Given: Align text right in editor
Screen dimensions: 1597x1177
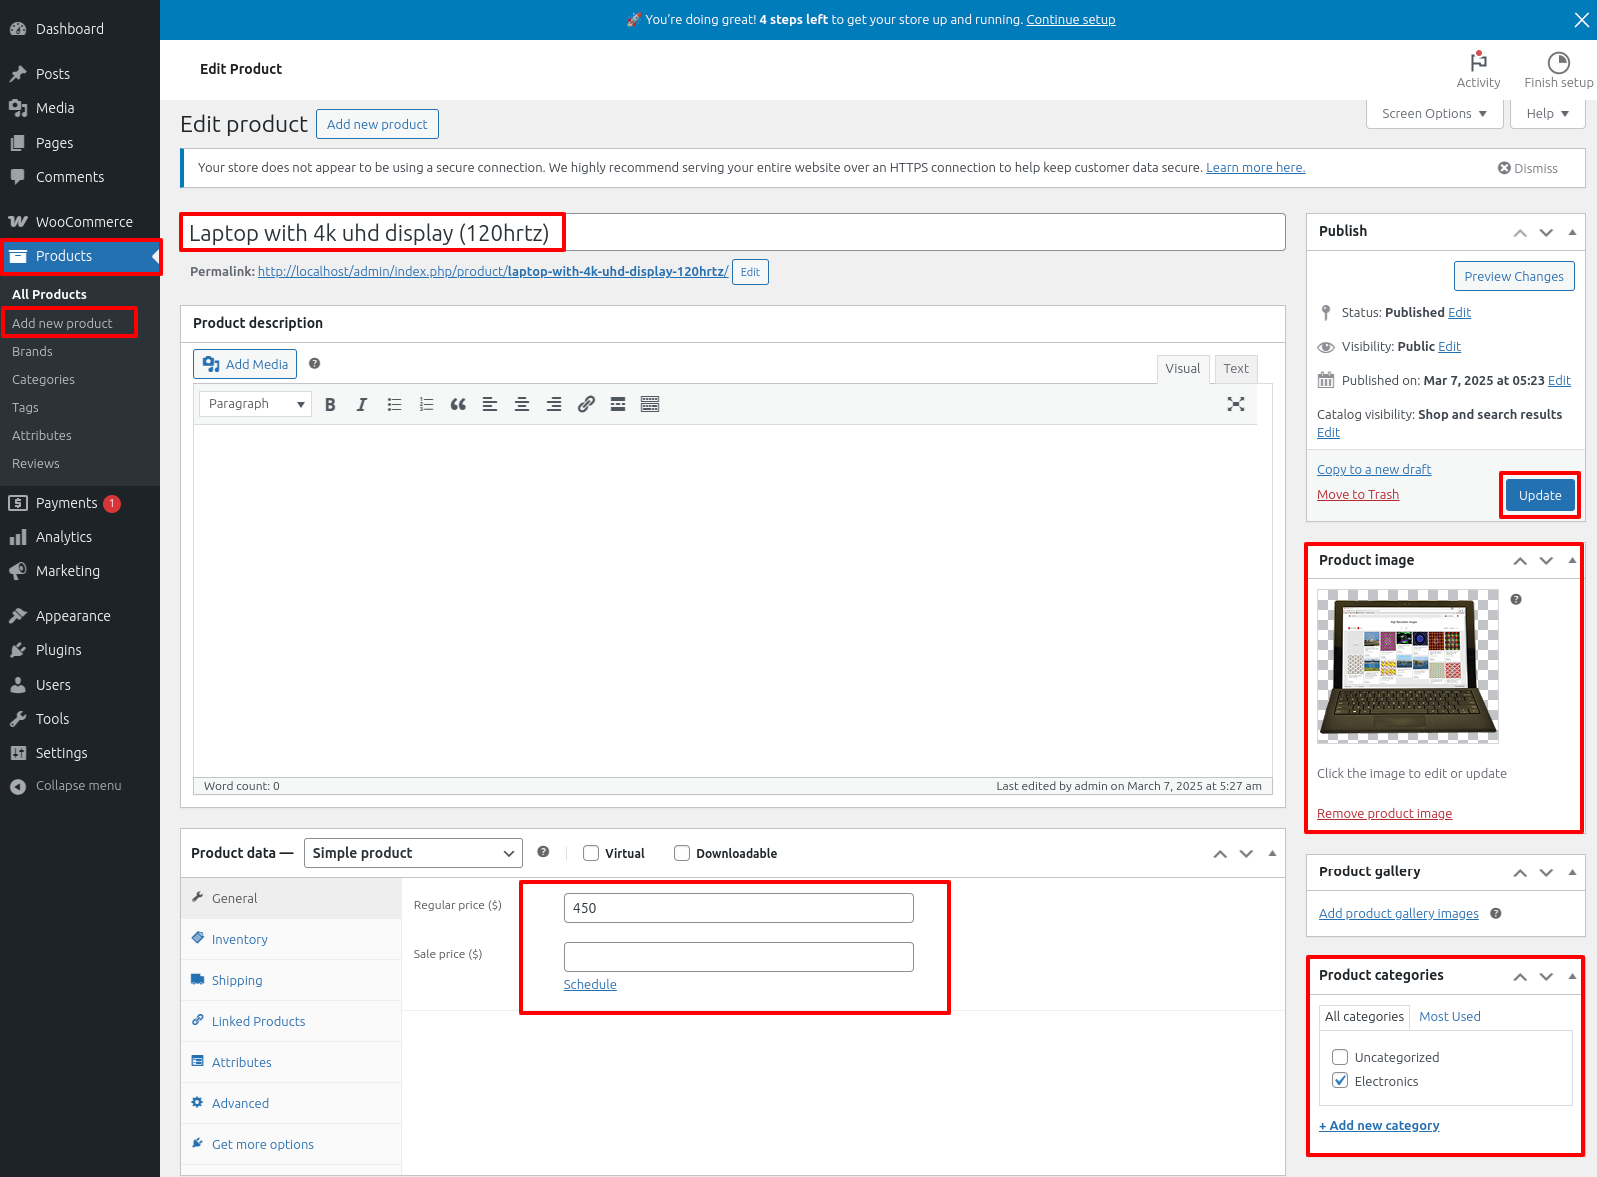Looking at the screenshot, I should pos(554,404).
